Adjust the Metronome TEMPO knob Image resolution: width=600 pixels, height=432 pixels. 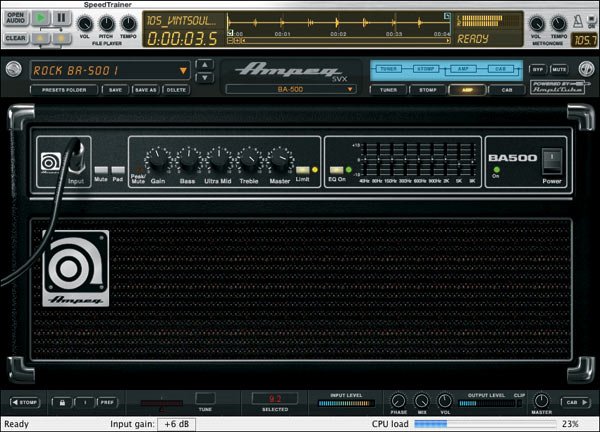pos(558,24)
